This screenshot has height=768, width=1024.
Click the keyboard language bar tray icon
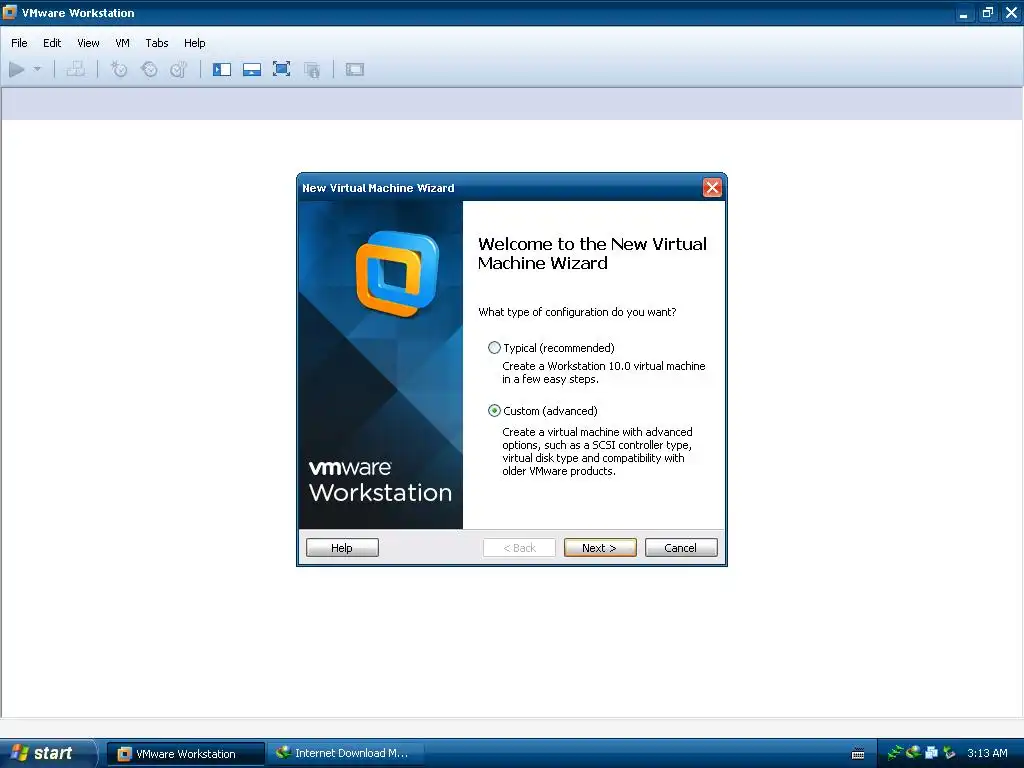point(858,754)
